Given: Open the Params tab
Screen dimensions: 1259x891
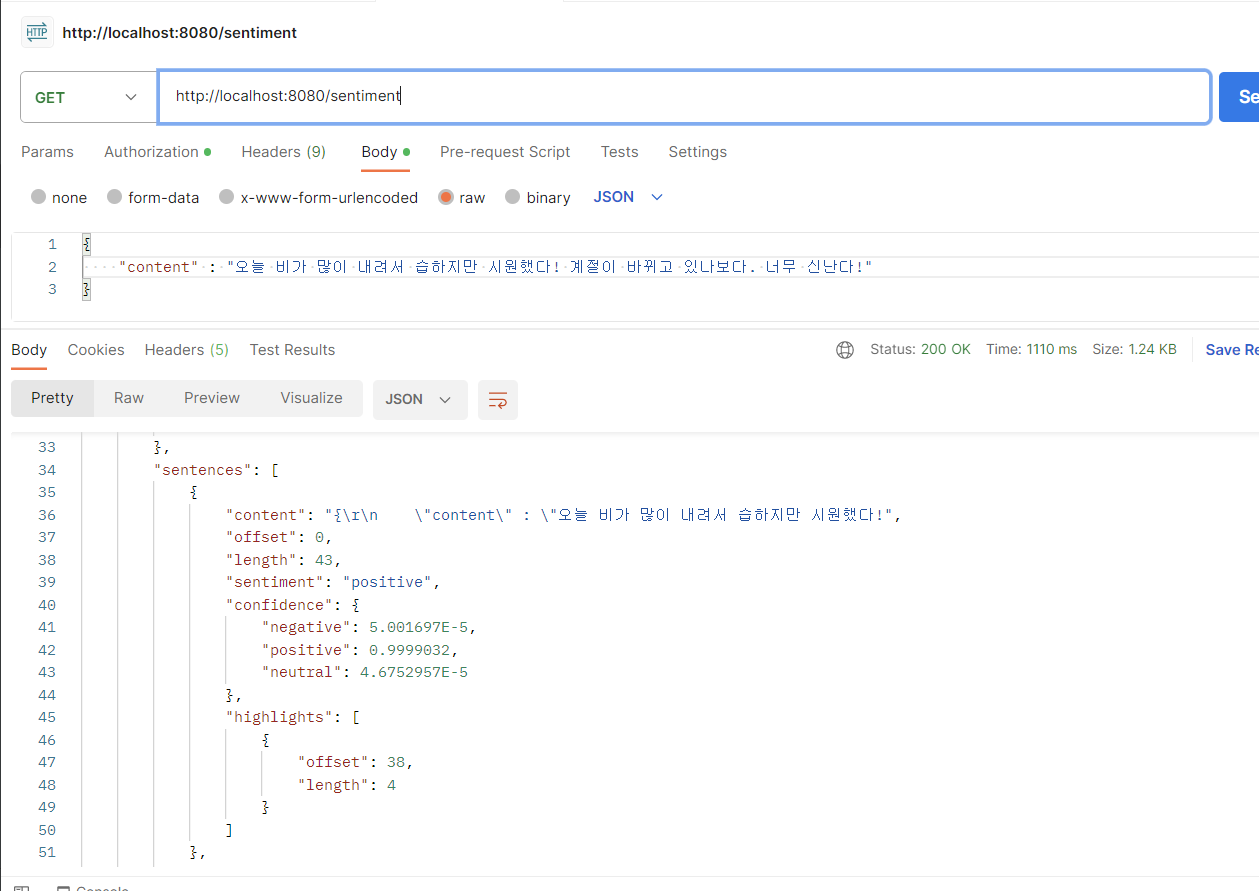Looking at the screenshot, I should [x=47, y=152].
